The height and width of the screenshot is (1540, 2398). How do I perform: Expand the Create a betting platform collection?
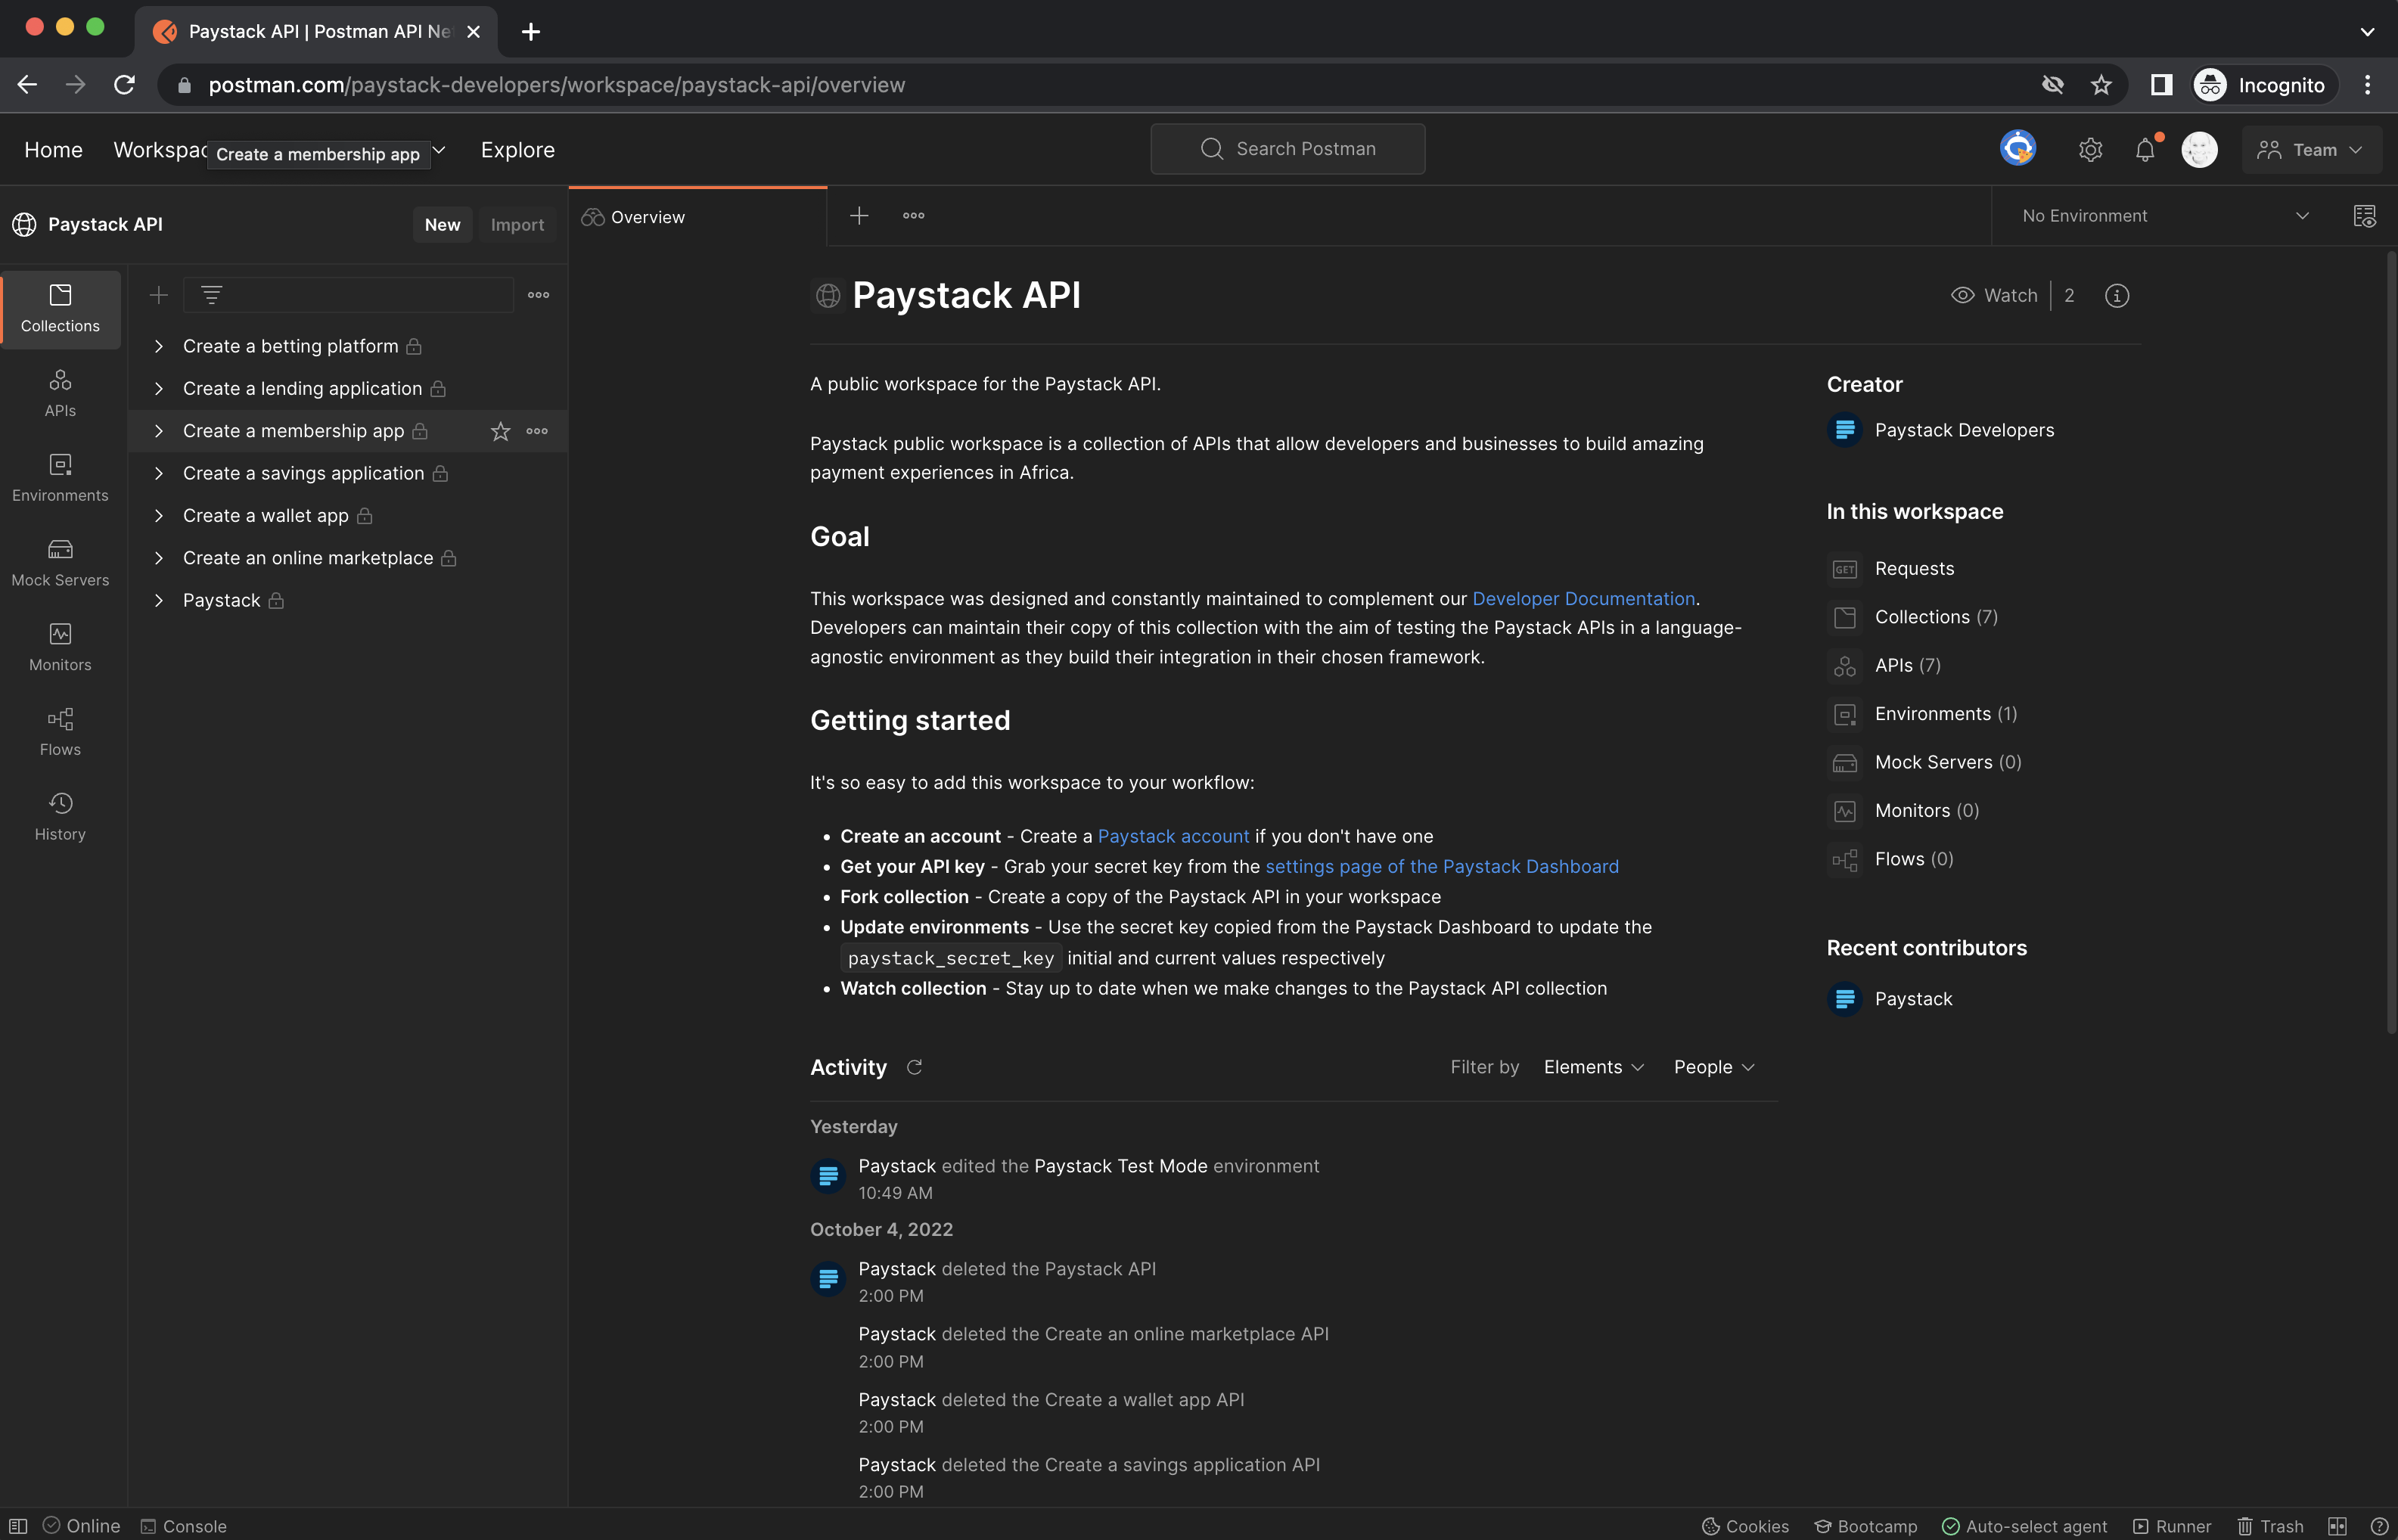[x=158, y=346]
